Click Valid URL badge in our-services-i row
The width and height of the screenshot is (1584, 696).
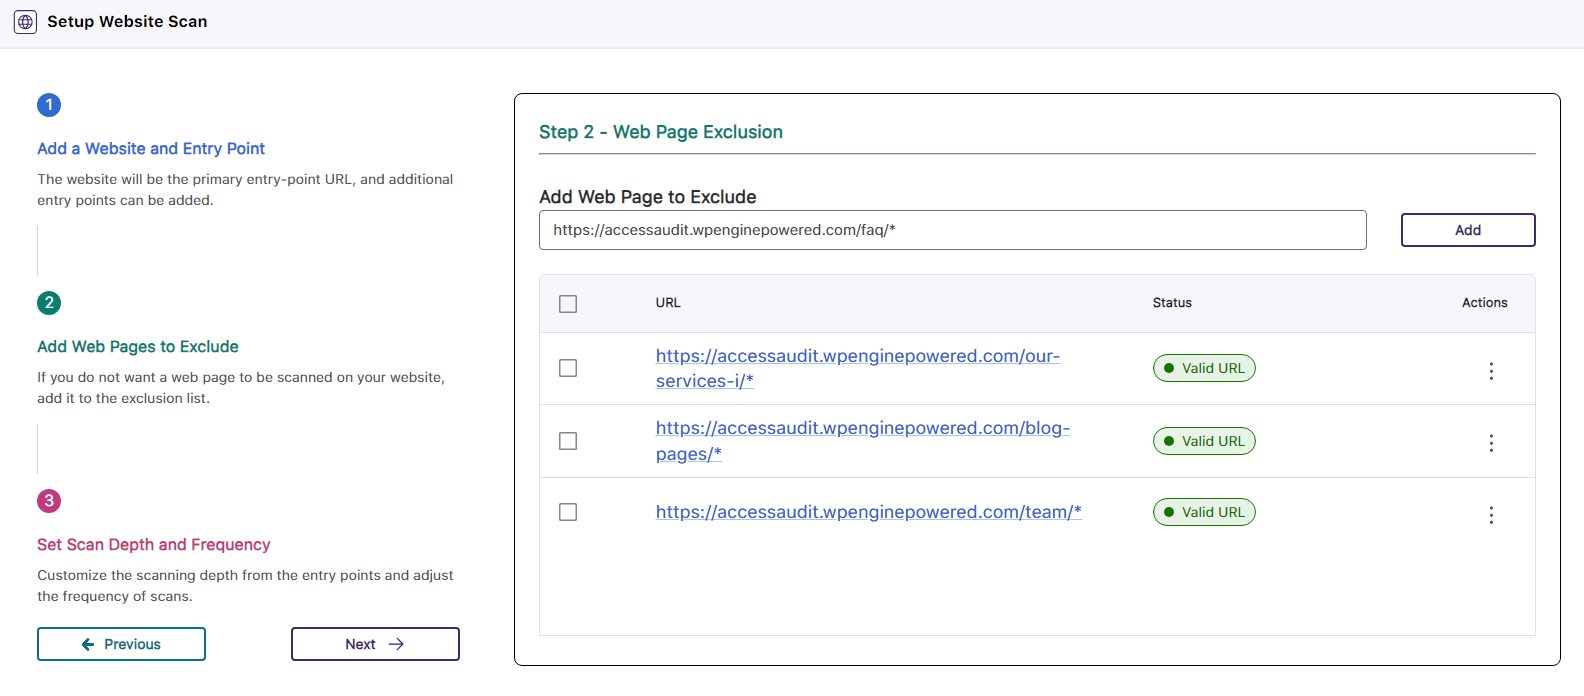click(1204, 368)
